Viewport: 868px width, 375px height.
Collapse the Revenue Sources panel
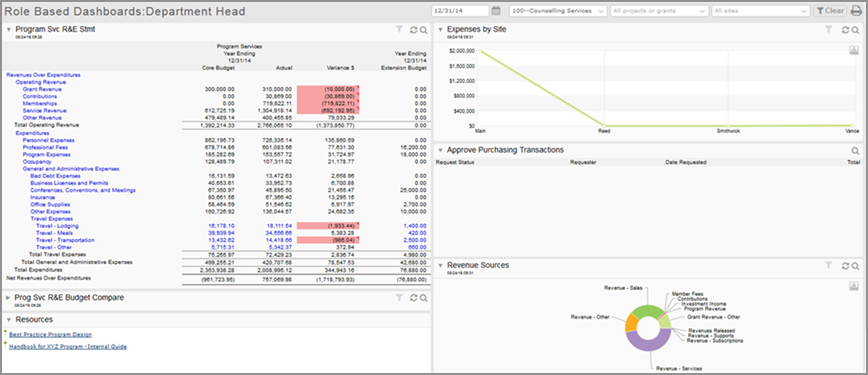point(440,265)
